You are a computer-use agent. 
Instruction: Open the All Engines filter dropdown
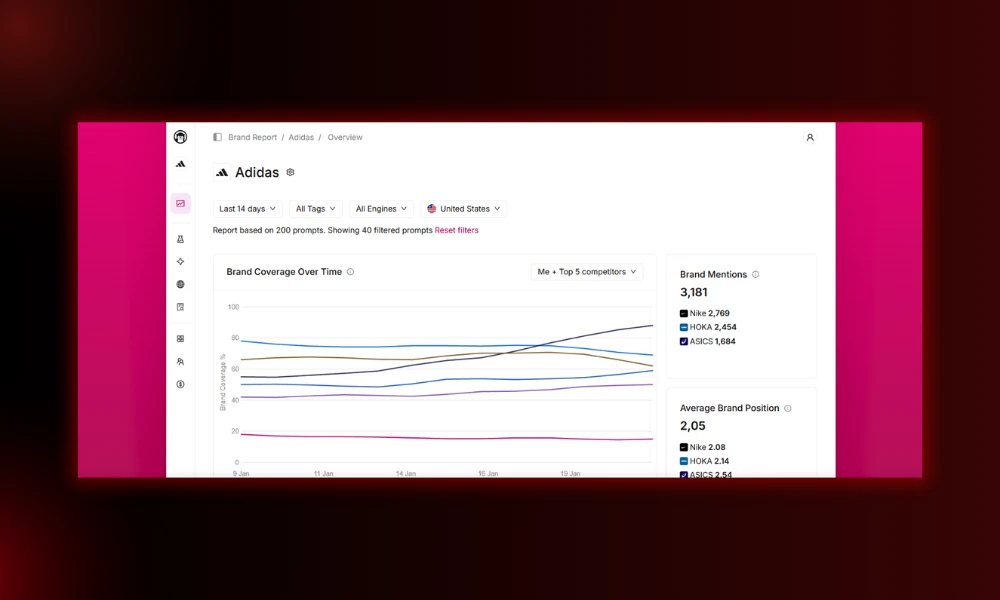tap(381, 209)
